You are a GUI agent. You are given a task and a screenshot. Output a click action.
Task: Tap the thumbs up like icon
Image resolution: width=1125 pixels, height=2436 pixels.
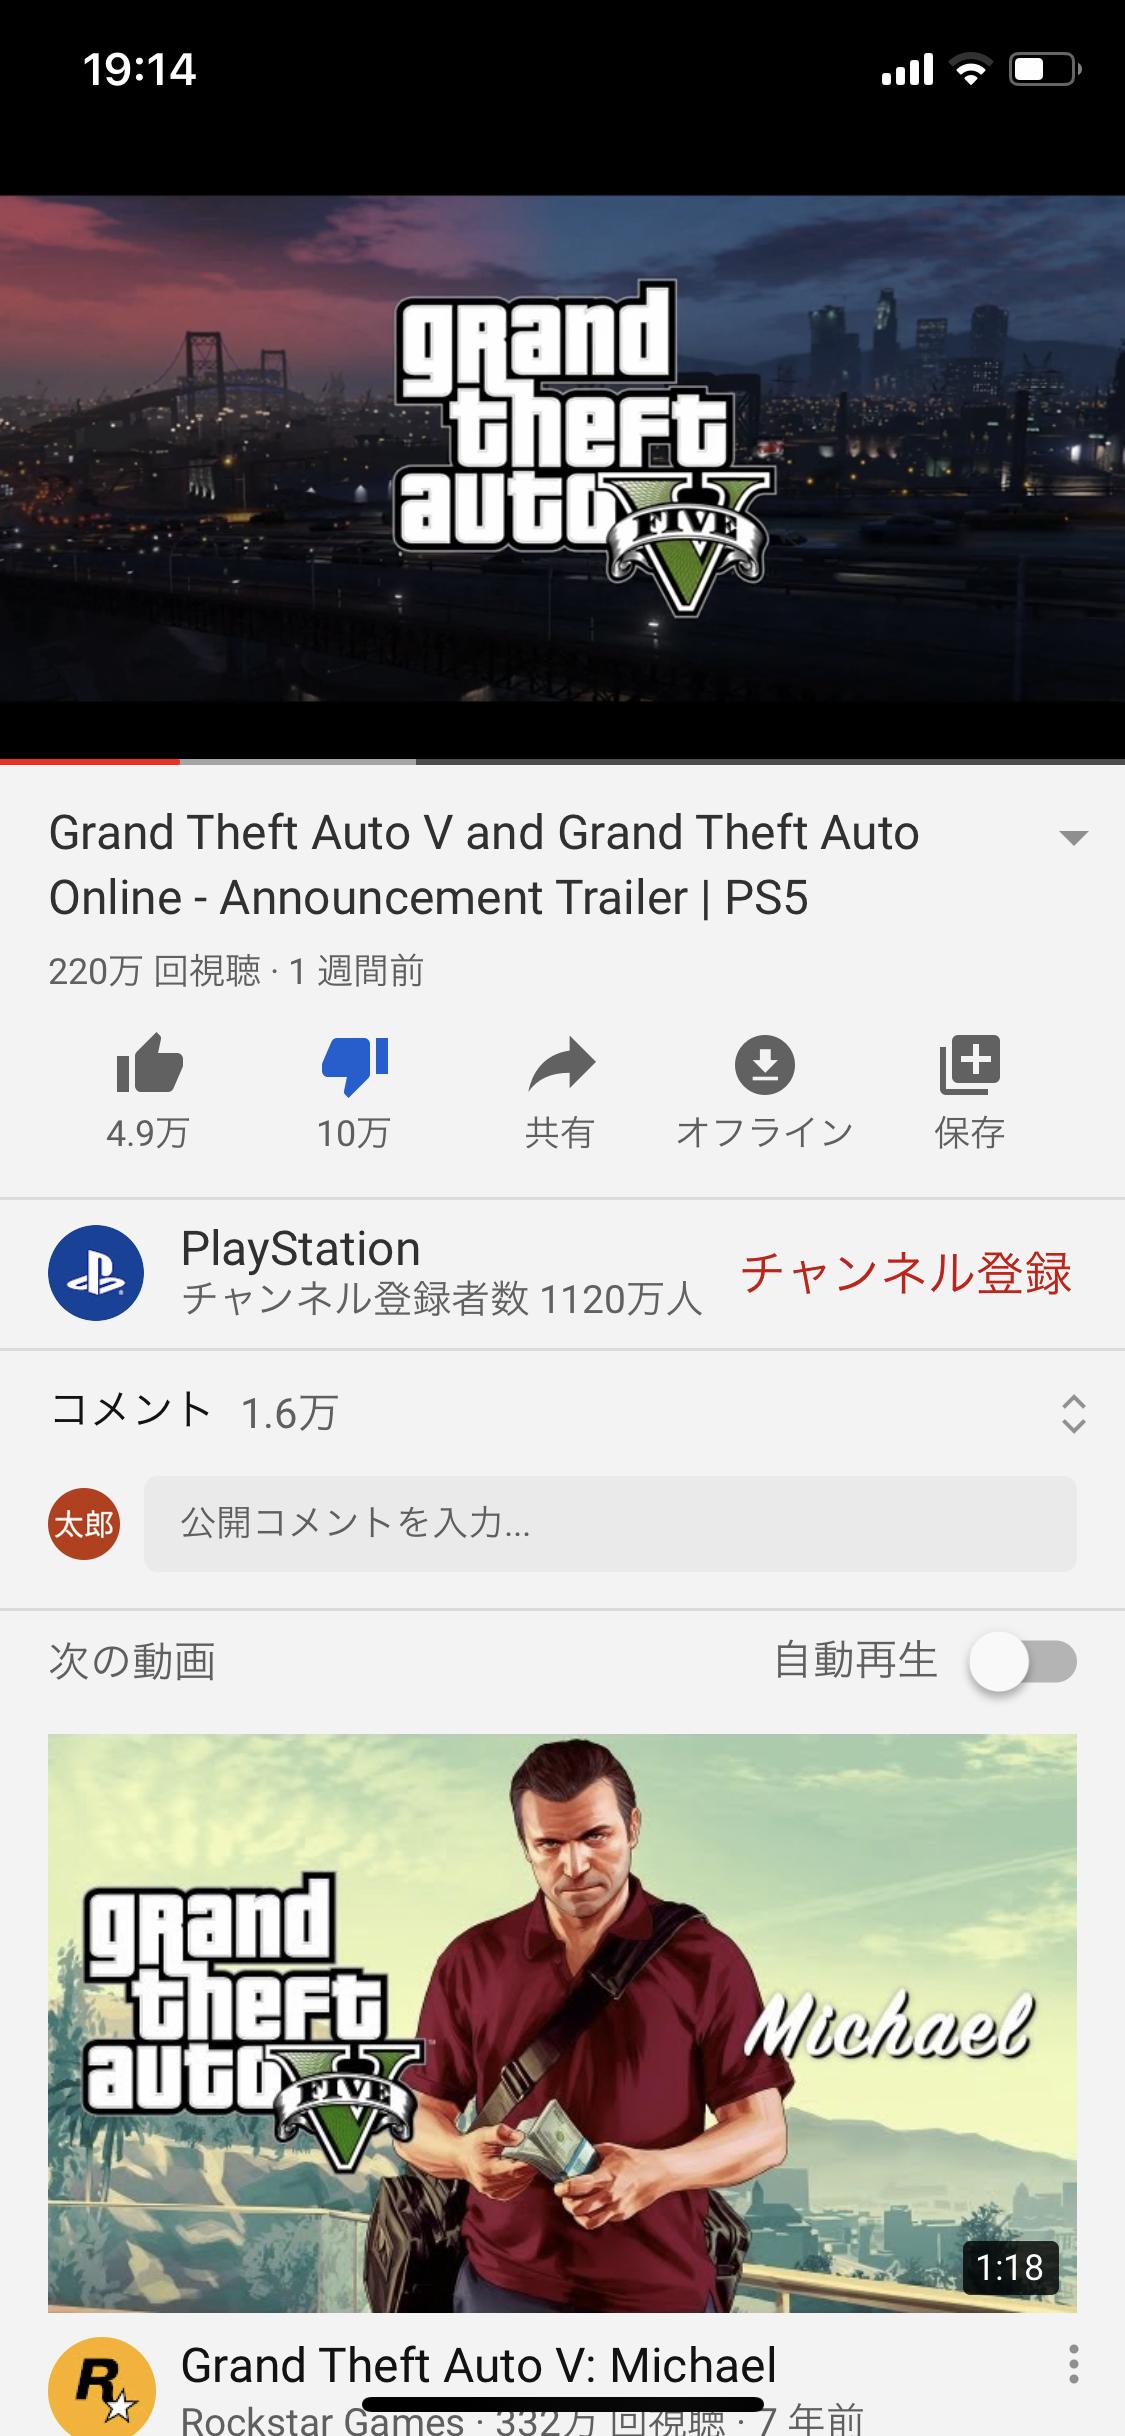(149, 1064)
